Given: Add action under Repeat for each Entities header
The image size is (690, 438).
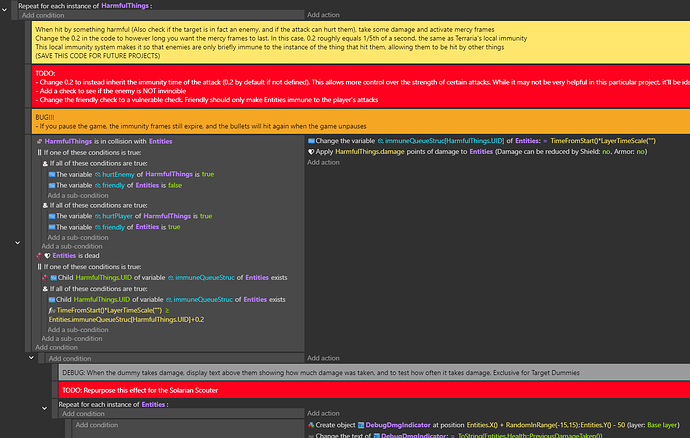Looking at the screenshot, I should (x=323, y=413).
